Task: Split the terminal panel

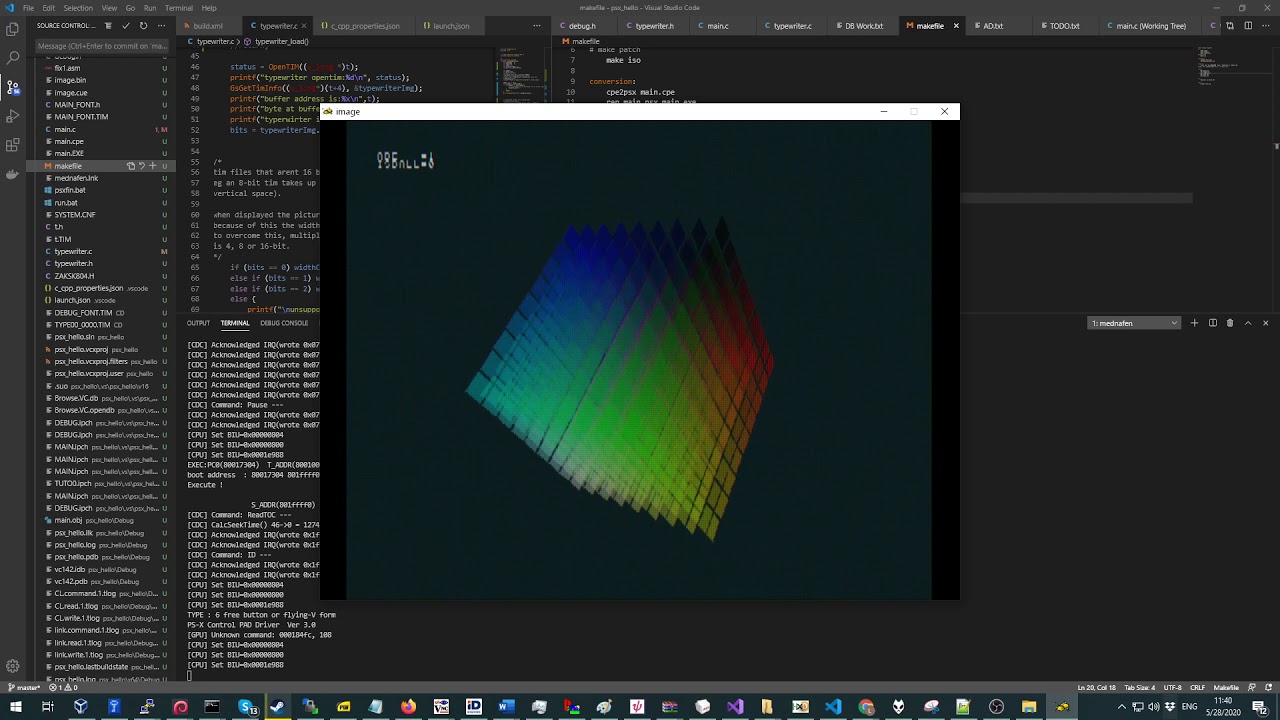Action: click(x=1212, y=323)
